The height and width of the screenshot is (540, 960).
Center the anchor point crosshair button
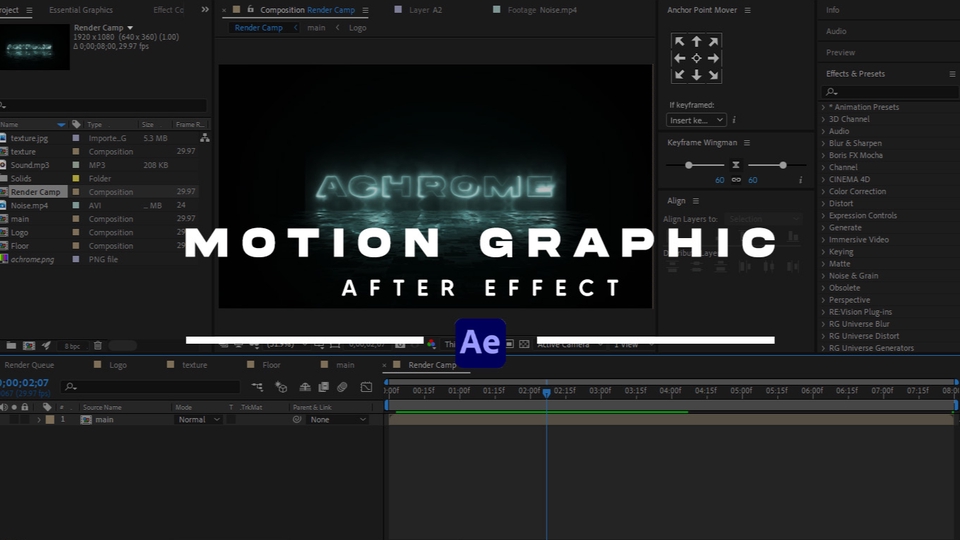click(x=696, y=58)
